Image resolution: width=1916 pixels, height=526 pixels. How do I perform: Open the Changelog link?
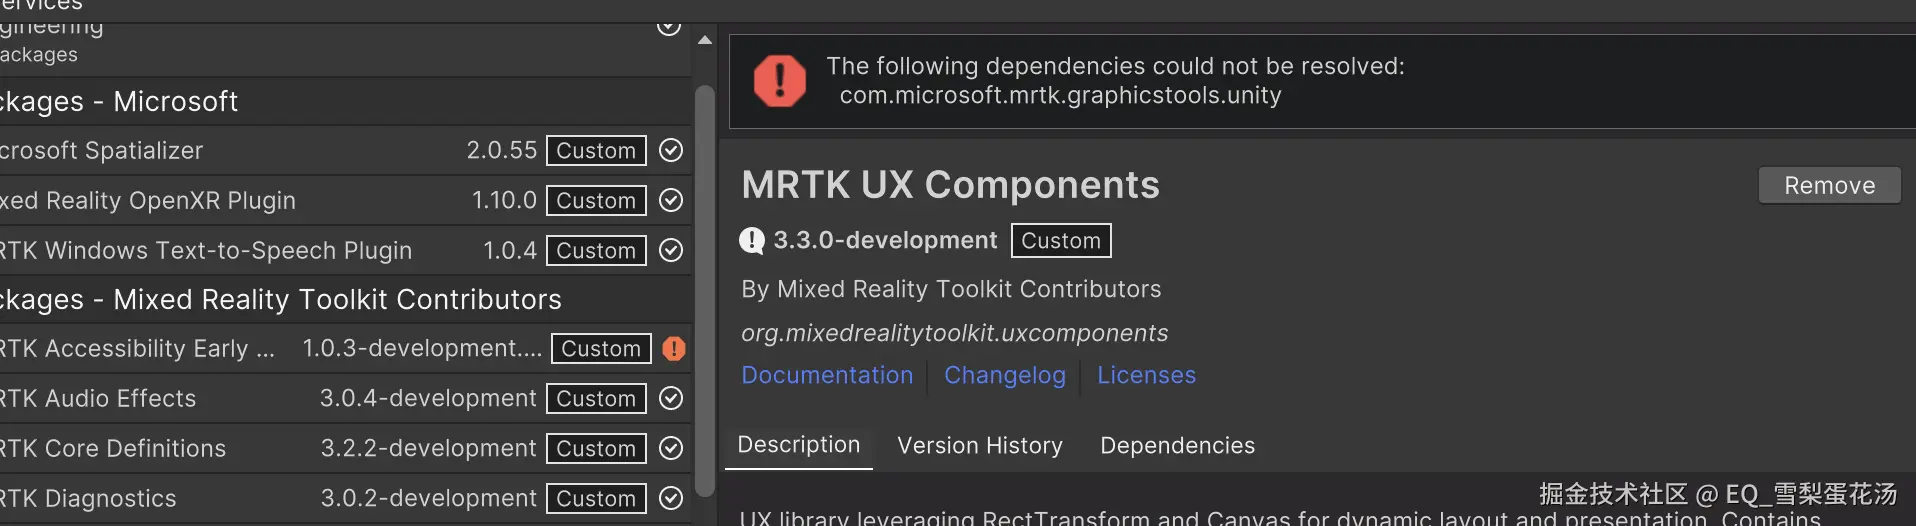(x=1005, y=375)
